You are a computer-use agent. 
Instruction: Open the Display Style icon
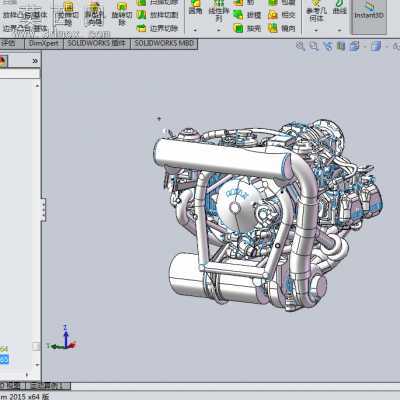[x=376, y=46]
